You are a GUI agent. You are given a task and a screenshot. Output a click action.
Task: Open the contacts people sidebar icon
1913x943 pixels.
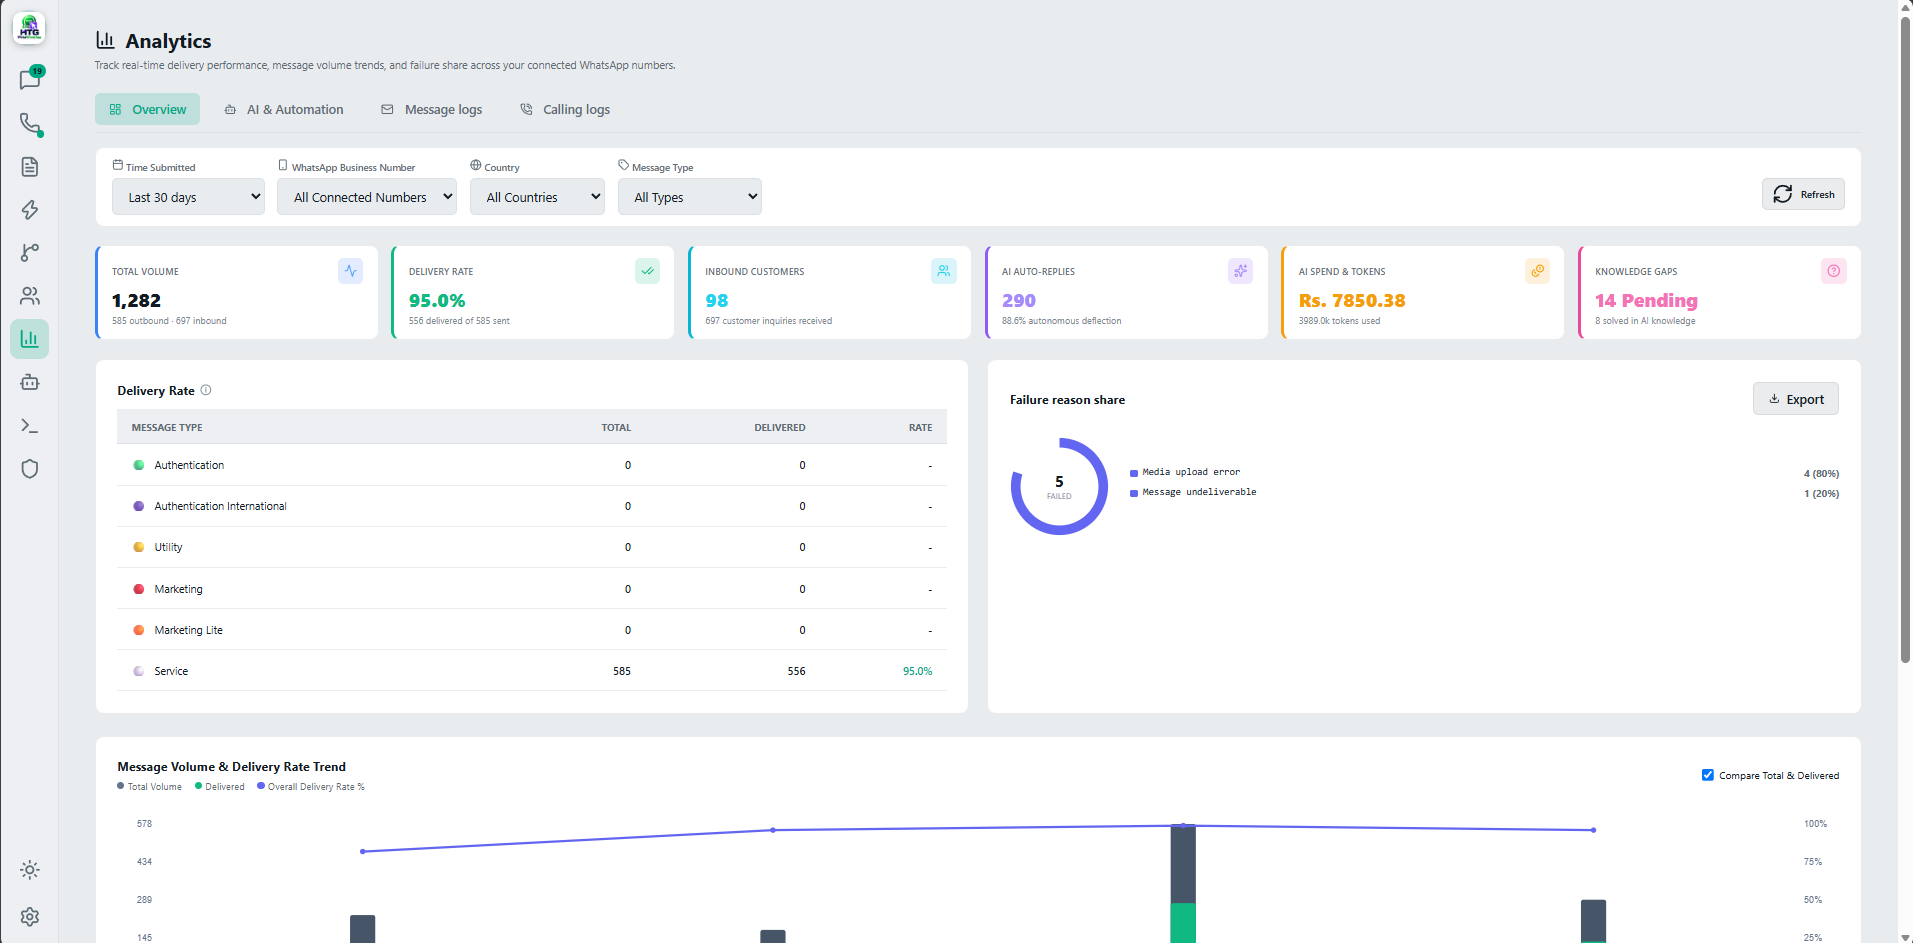(x=30, y=296)
